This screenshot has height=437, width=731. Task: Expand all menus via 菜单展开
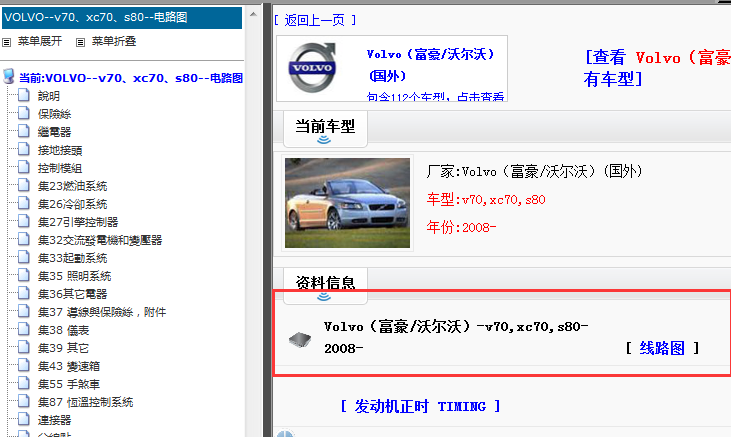[40, 42]
